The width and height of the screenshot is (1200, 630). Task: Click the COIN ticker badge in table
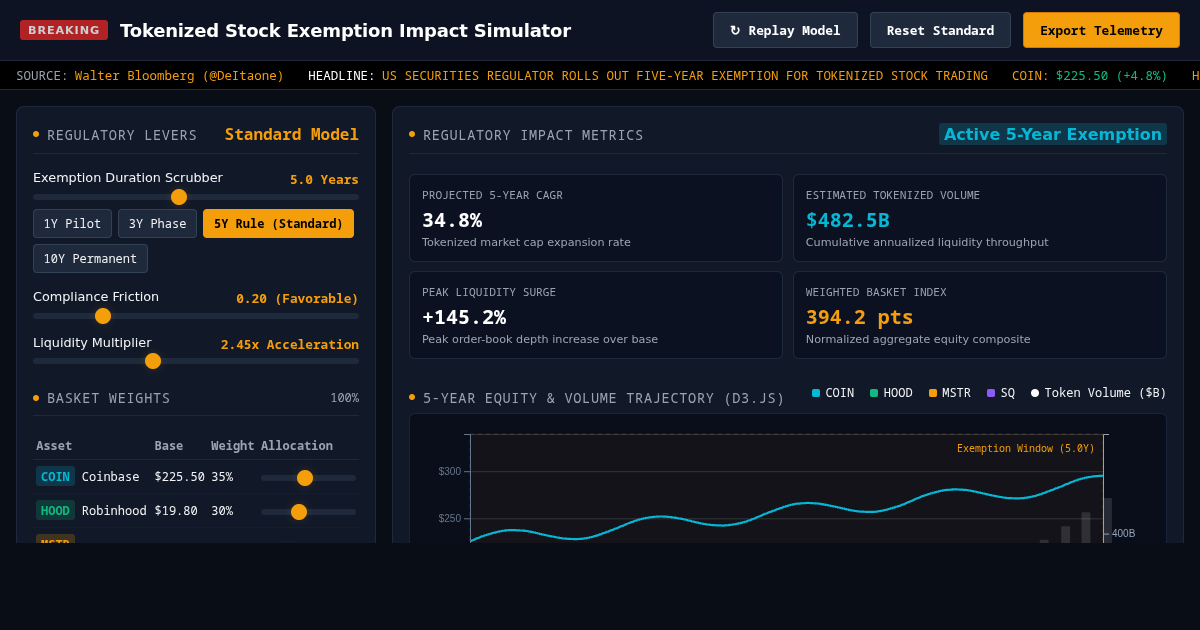coord(55,476)
